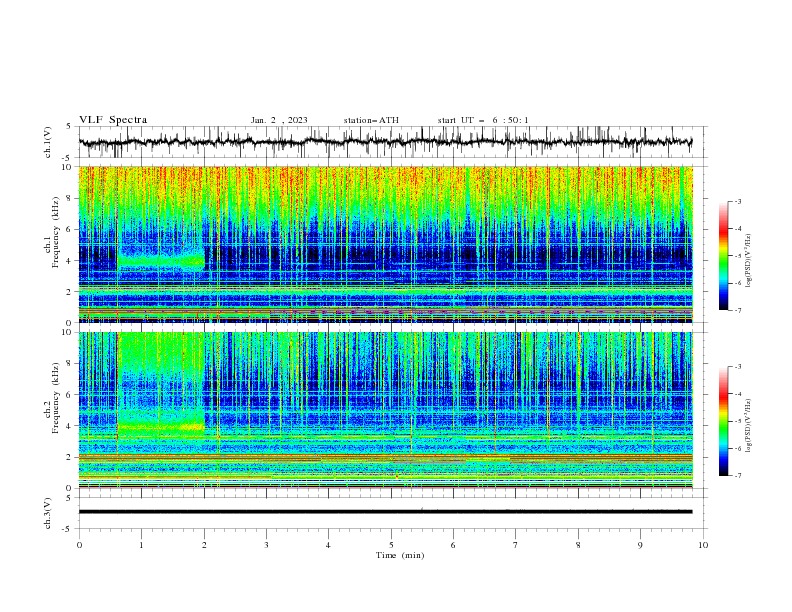This screenshot has height=612, width=792.
Task: Click the upper color bar's "log(PSD)(V²/Hz)" label
Action: point(749,261)
